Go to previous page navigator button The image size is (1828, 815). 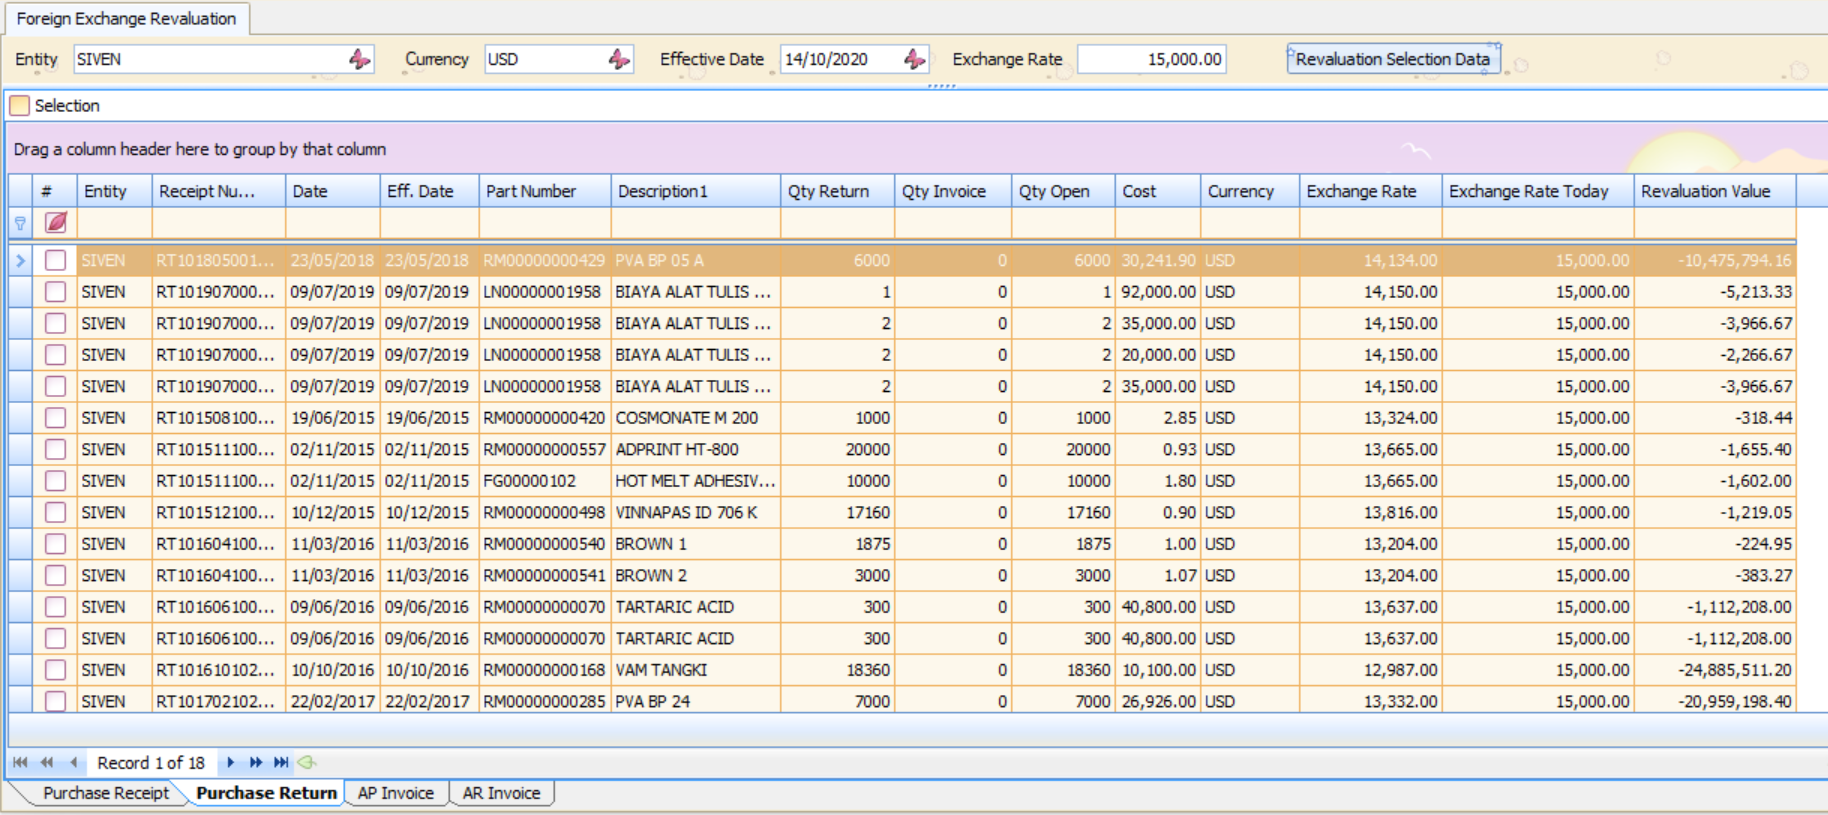point(47,762)
